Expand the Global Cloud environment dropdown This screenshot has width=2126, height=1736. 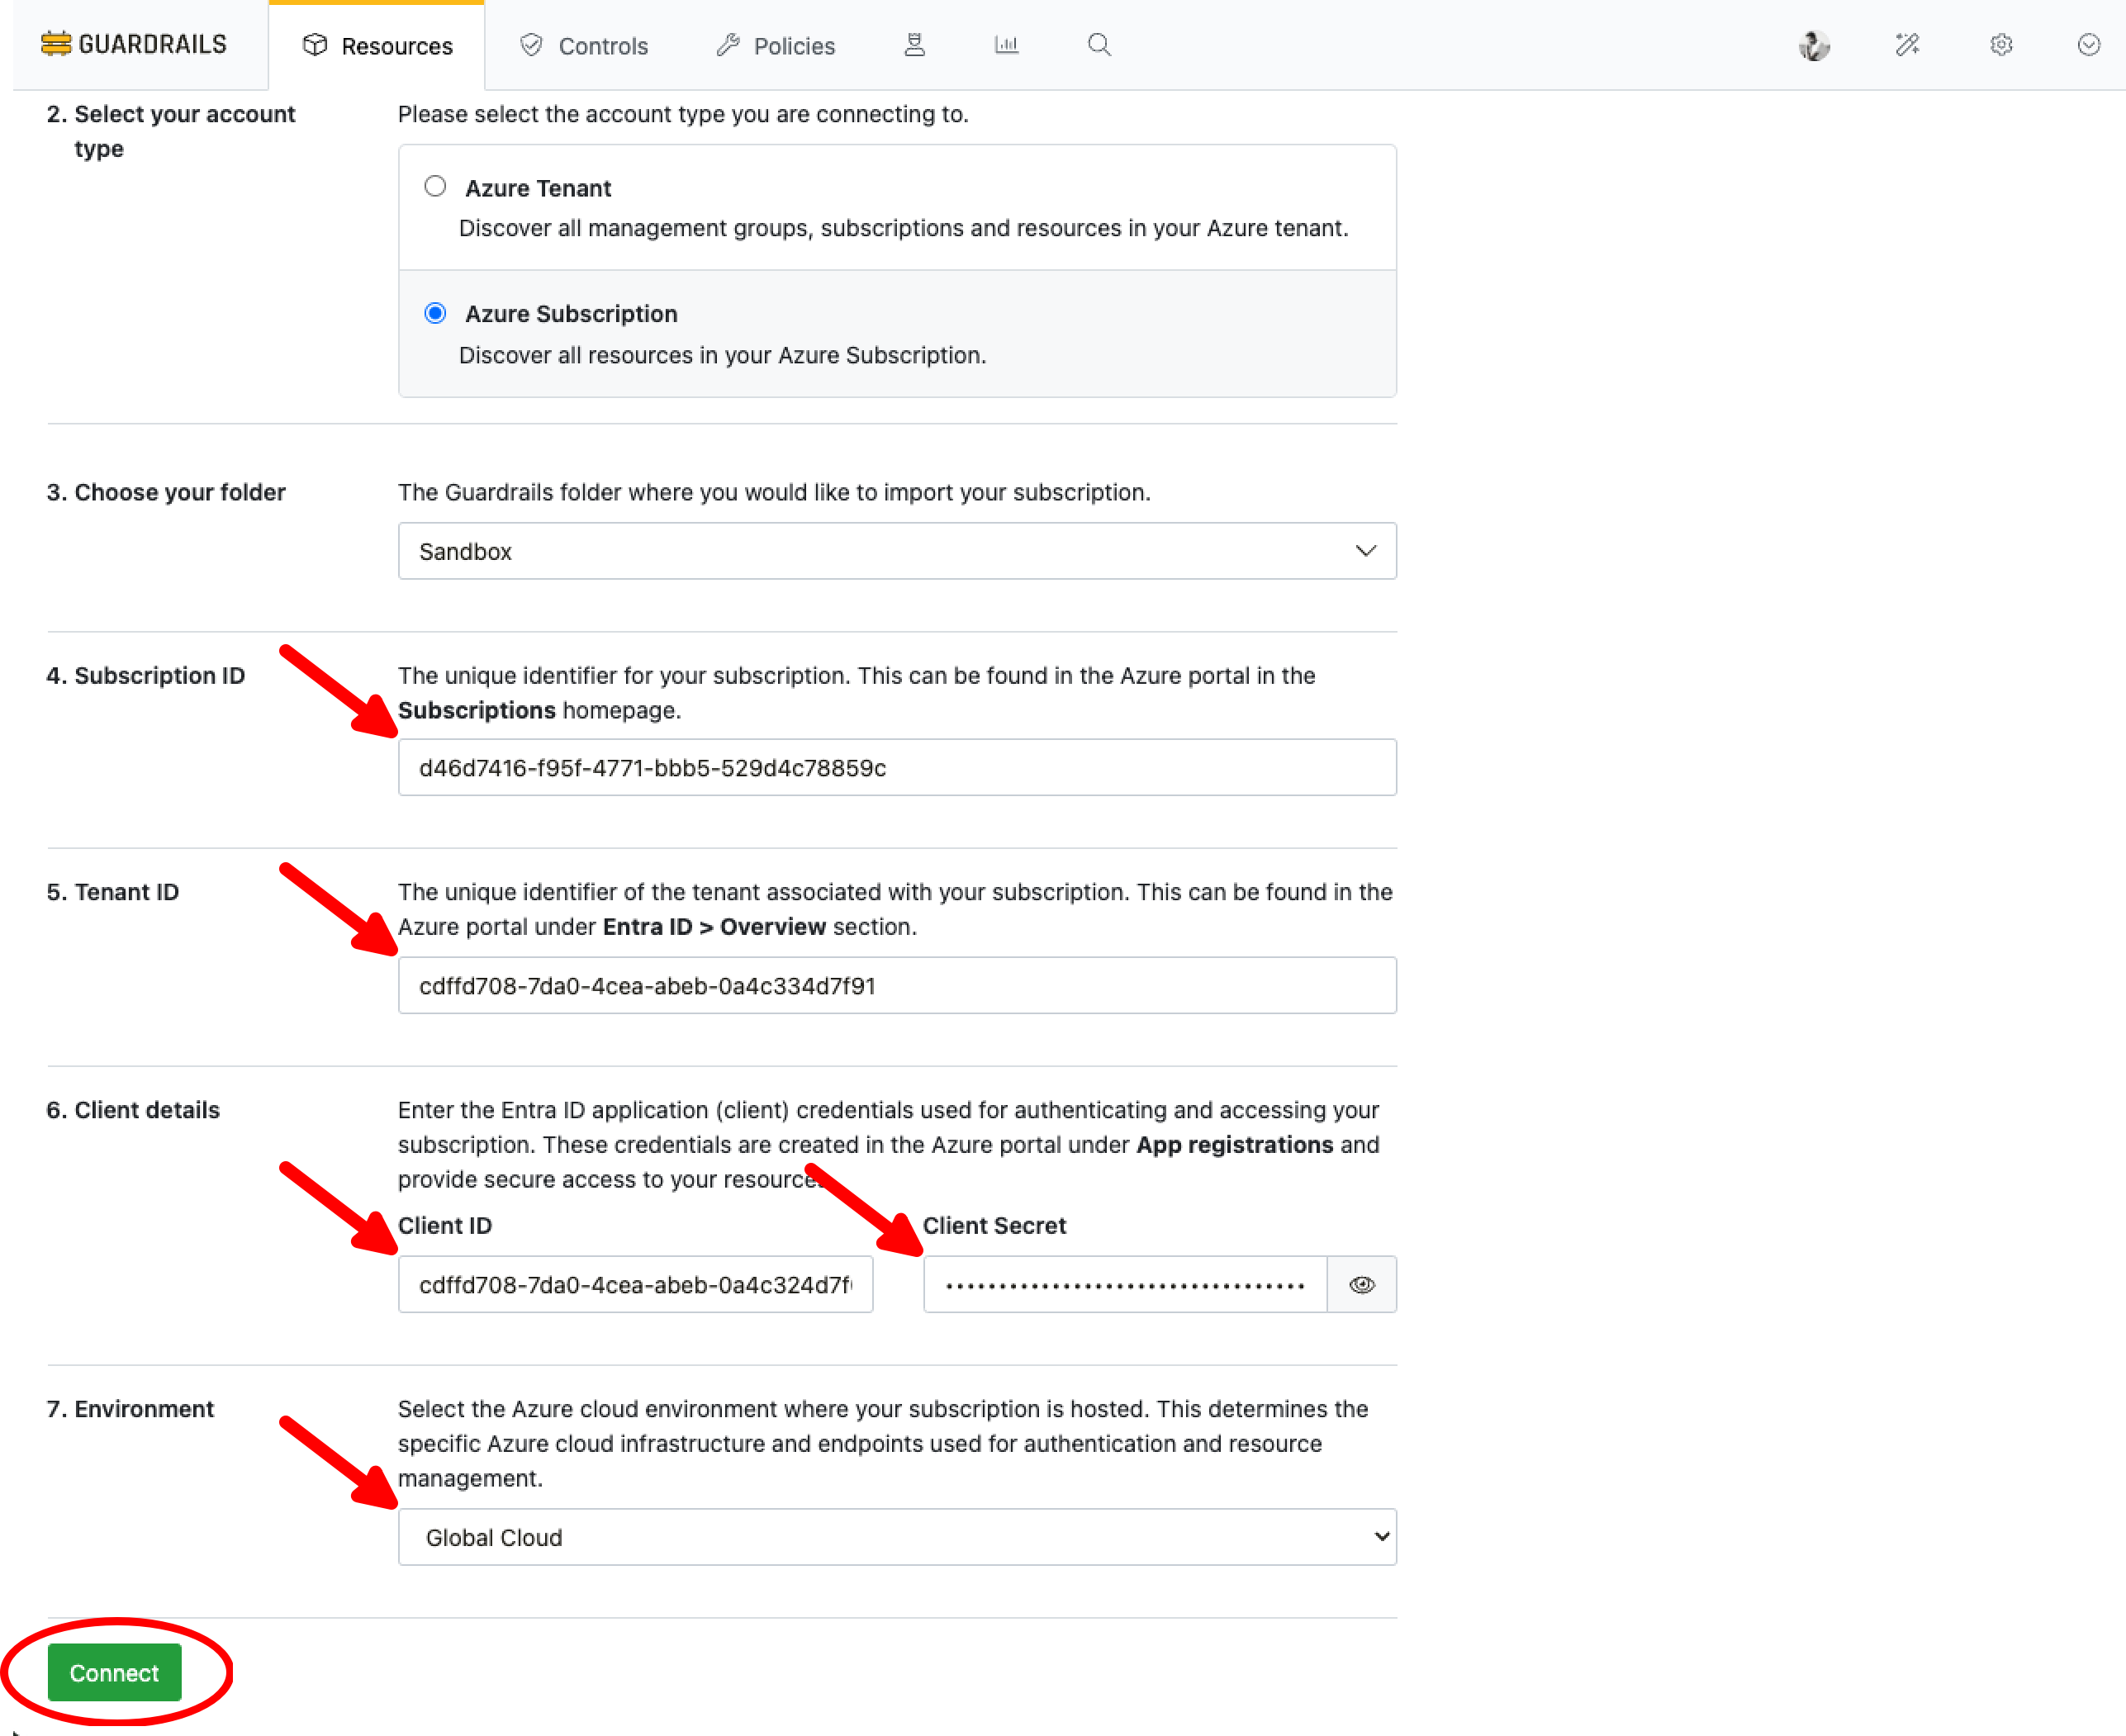click(896, 1537)
